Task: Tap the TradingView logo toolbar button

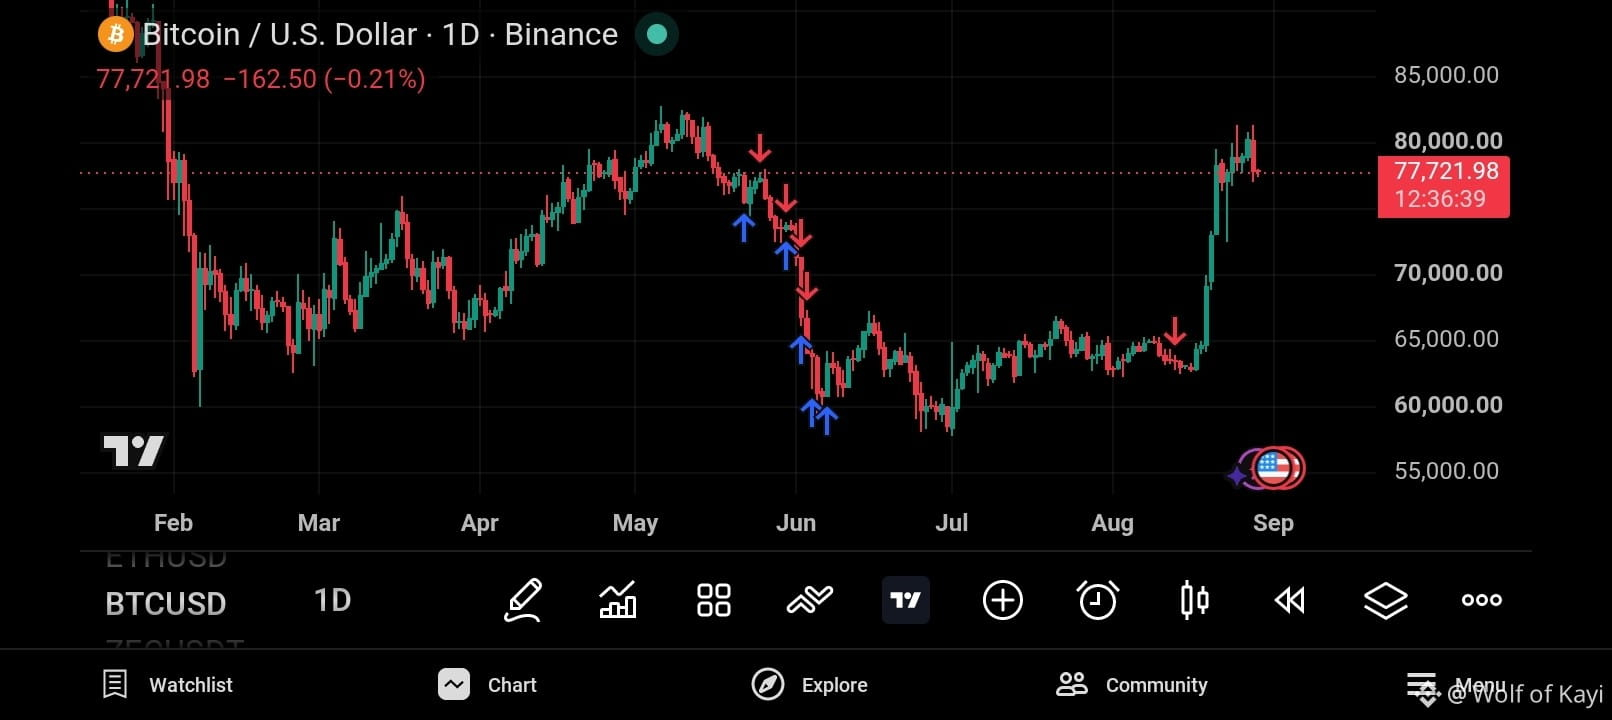Action: click(x=906, y=600)
